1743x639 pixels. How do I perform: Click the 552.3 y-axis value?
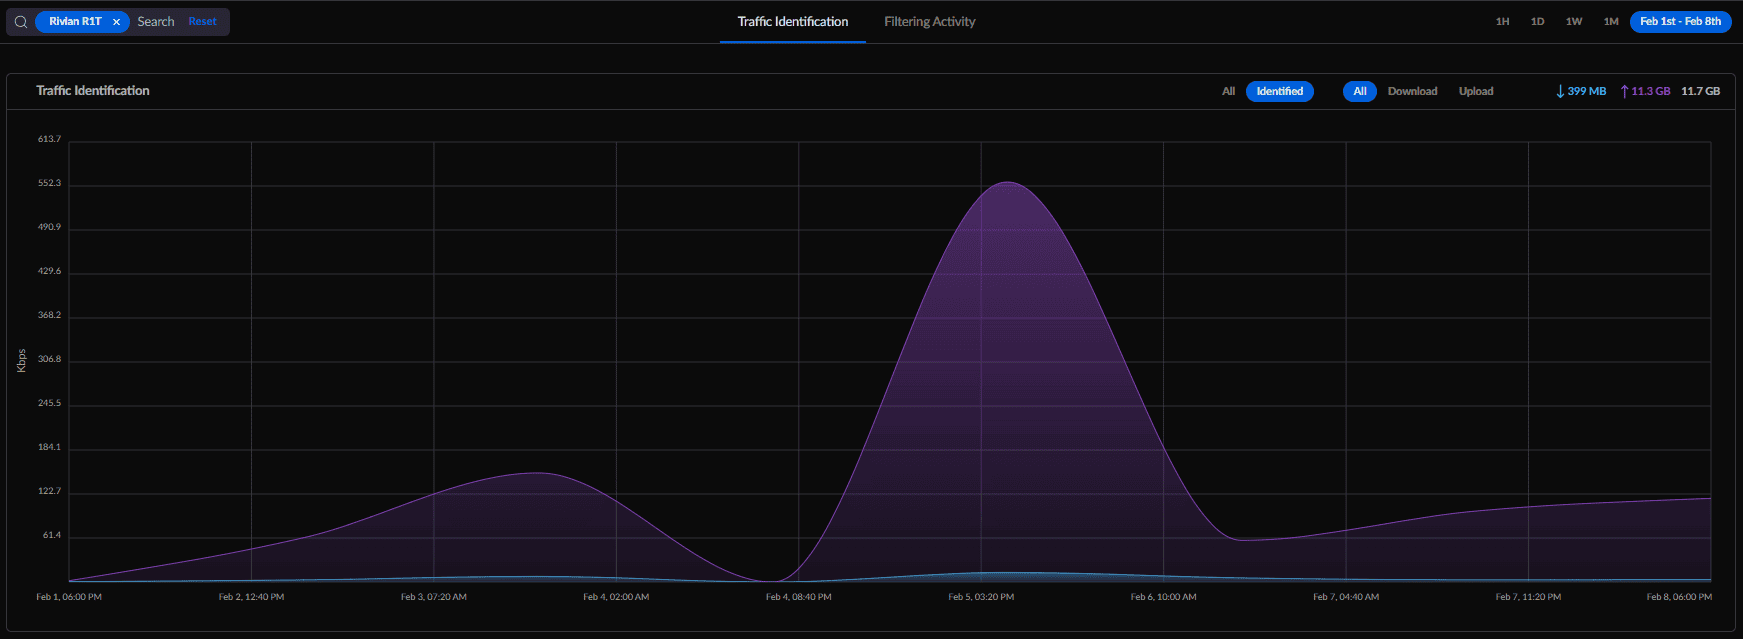(49, 183)
